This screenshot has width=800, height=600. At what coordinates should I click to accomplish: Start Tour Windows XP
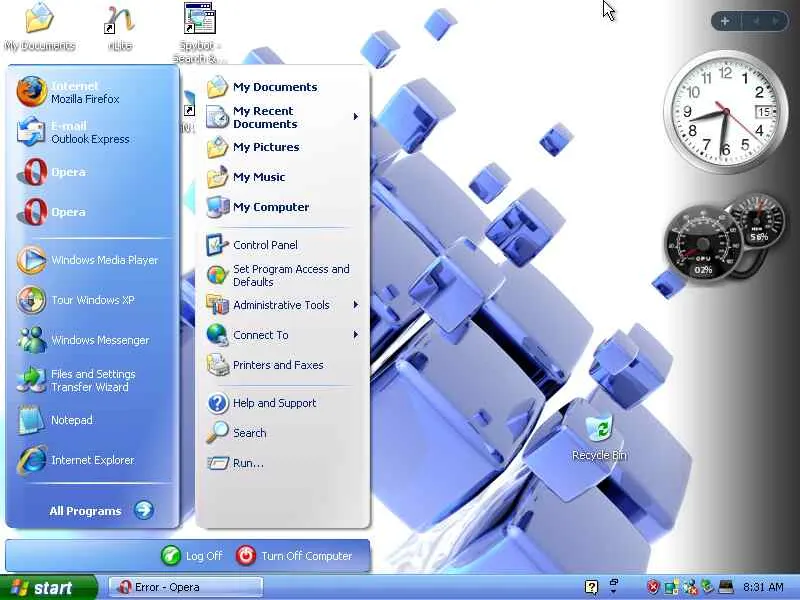click(x=92, y=300)
